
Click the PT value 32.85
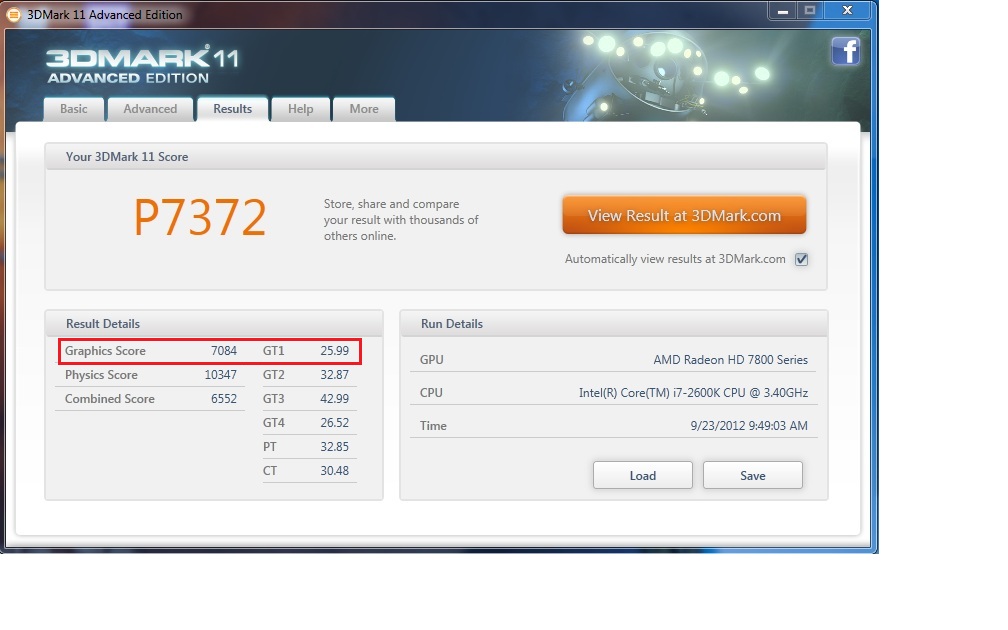coord(334,447)
